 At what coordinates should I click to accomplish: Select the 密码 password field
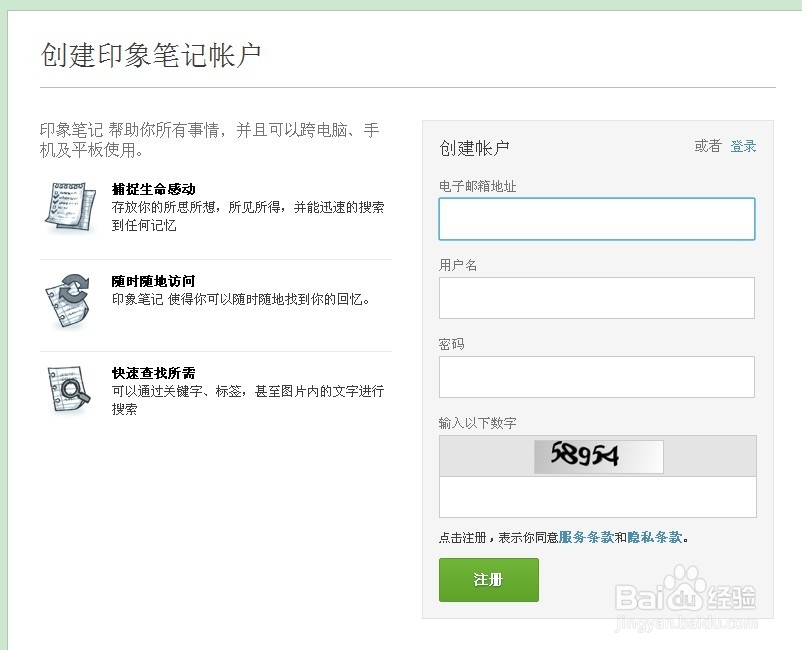[x=597, y=377]
